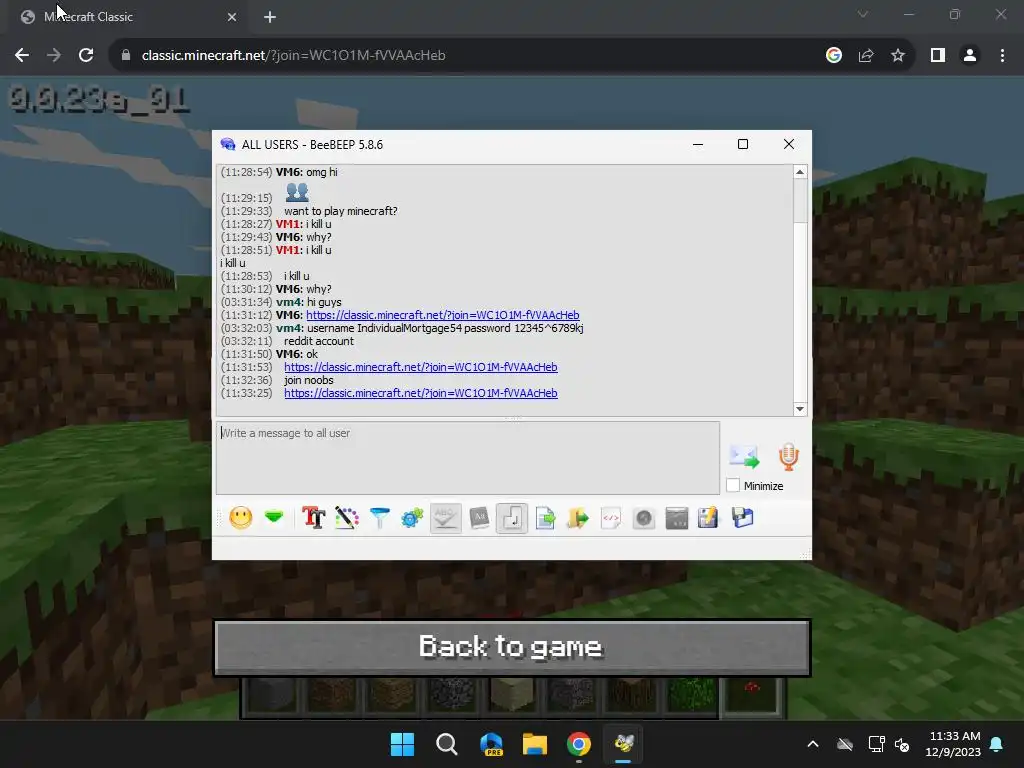Send the message with envelope arrow button
This screenshot has width=1024, height=768.
tap(744, 456)
